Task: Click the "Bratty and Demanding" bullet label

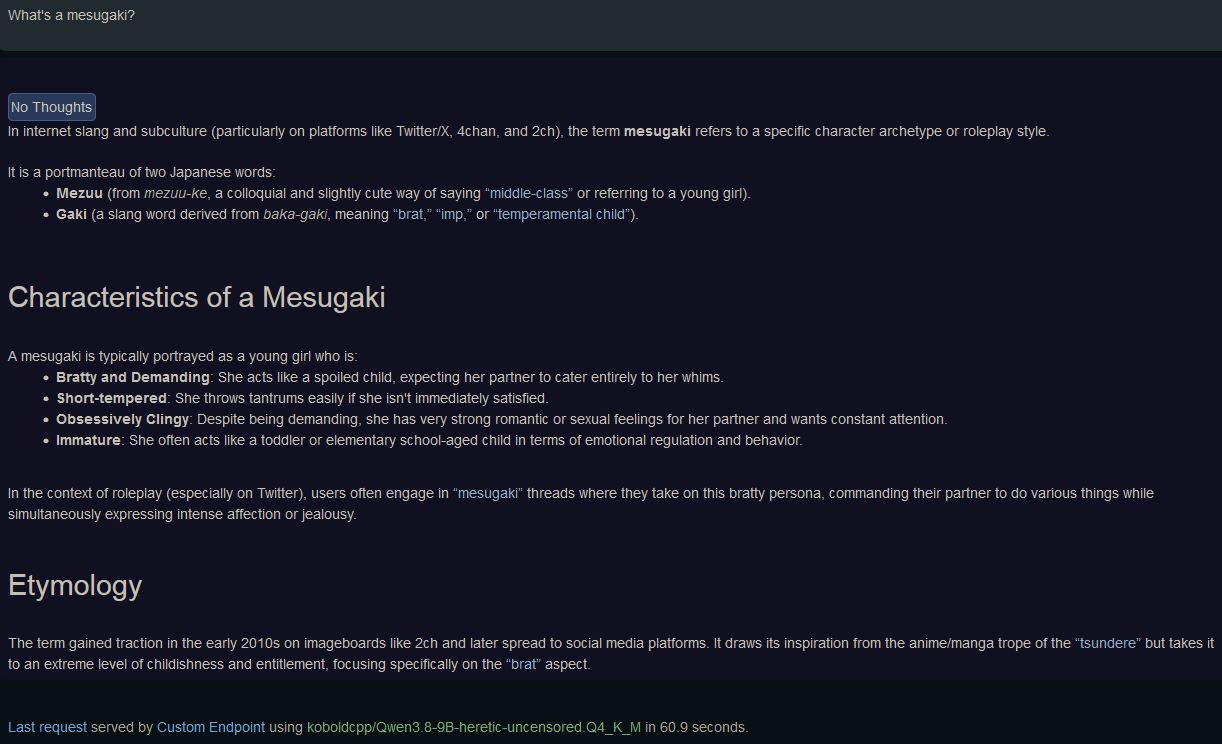Action: 133,377
